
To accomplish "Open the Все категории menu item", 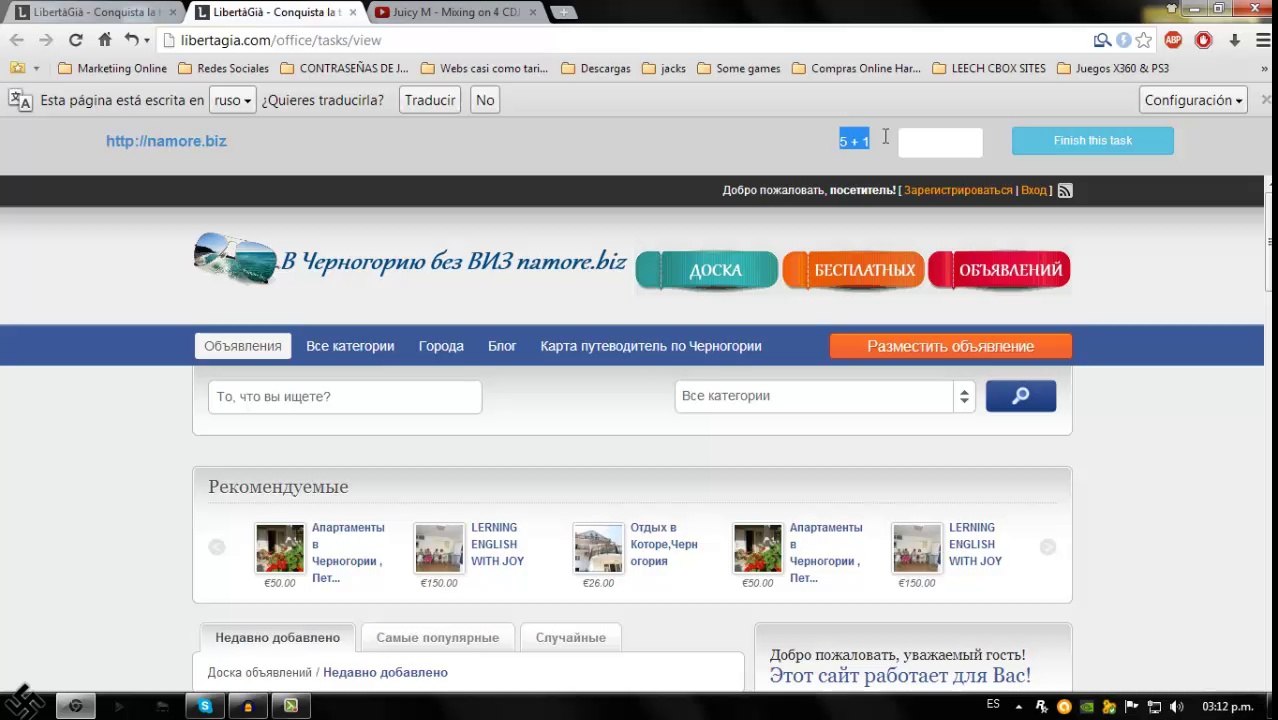I will [350, 346].
